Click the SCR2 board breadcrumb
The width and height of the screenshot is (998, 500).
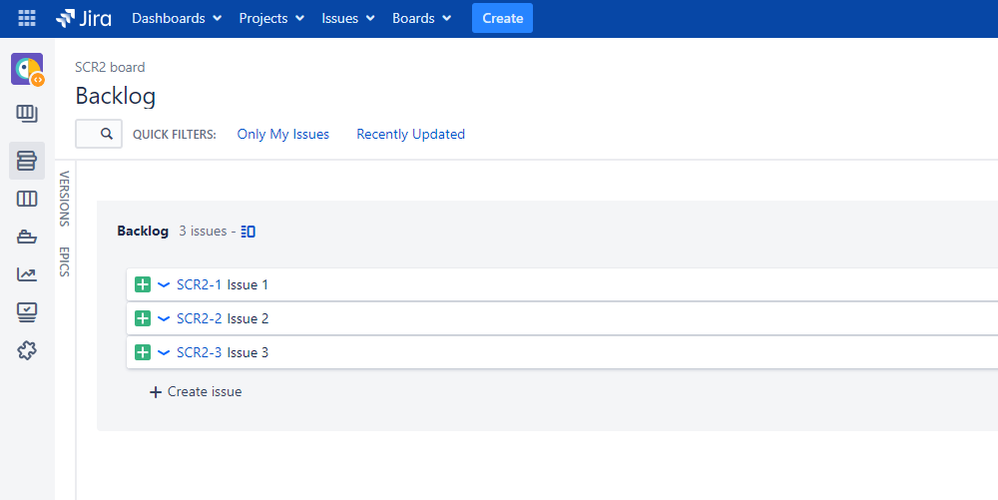coord(110,67)
